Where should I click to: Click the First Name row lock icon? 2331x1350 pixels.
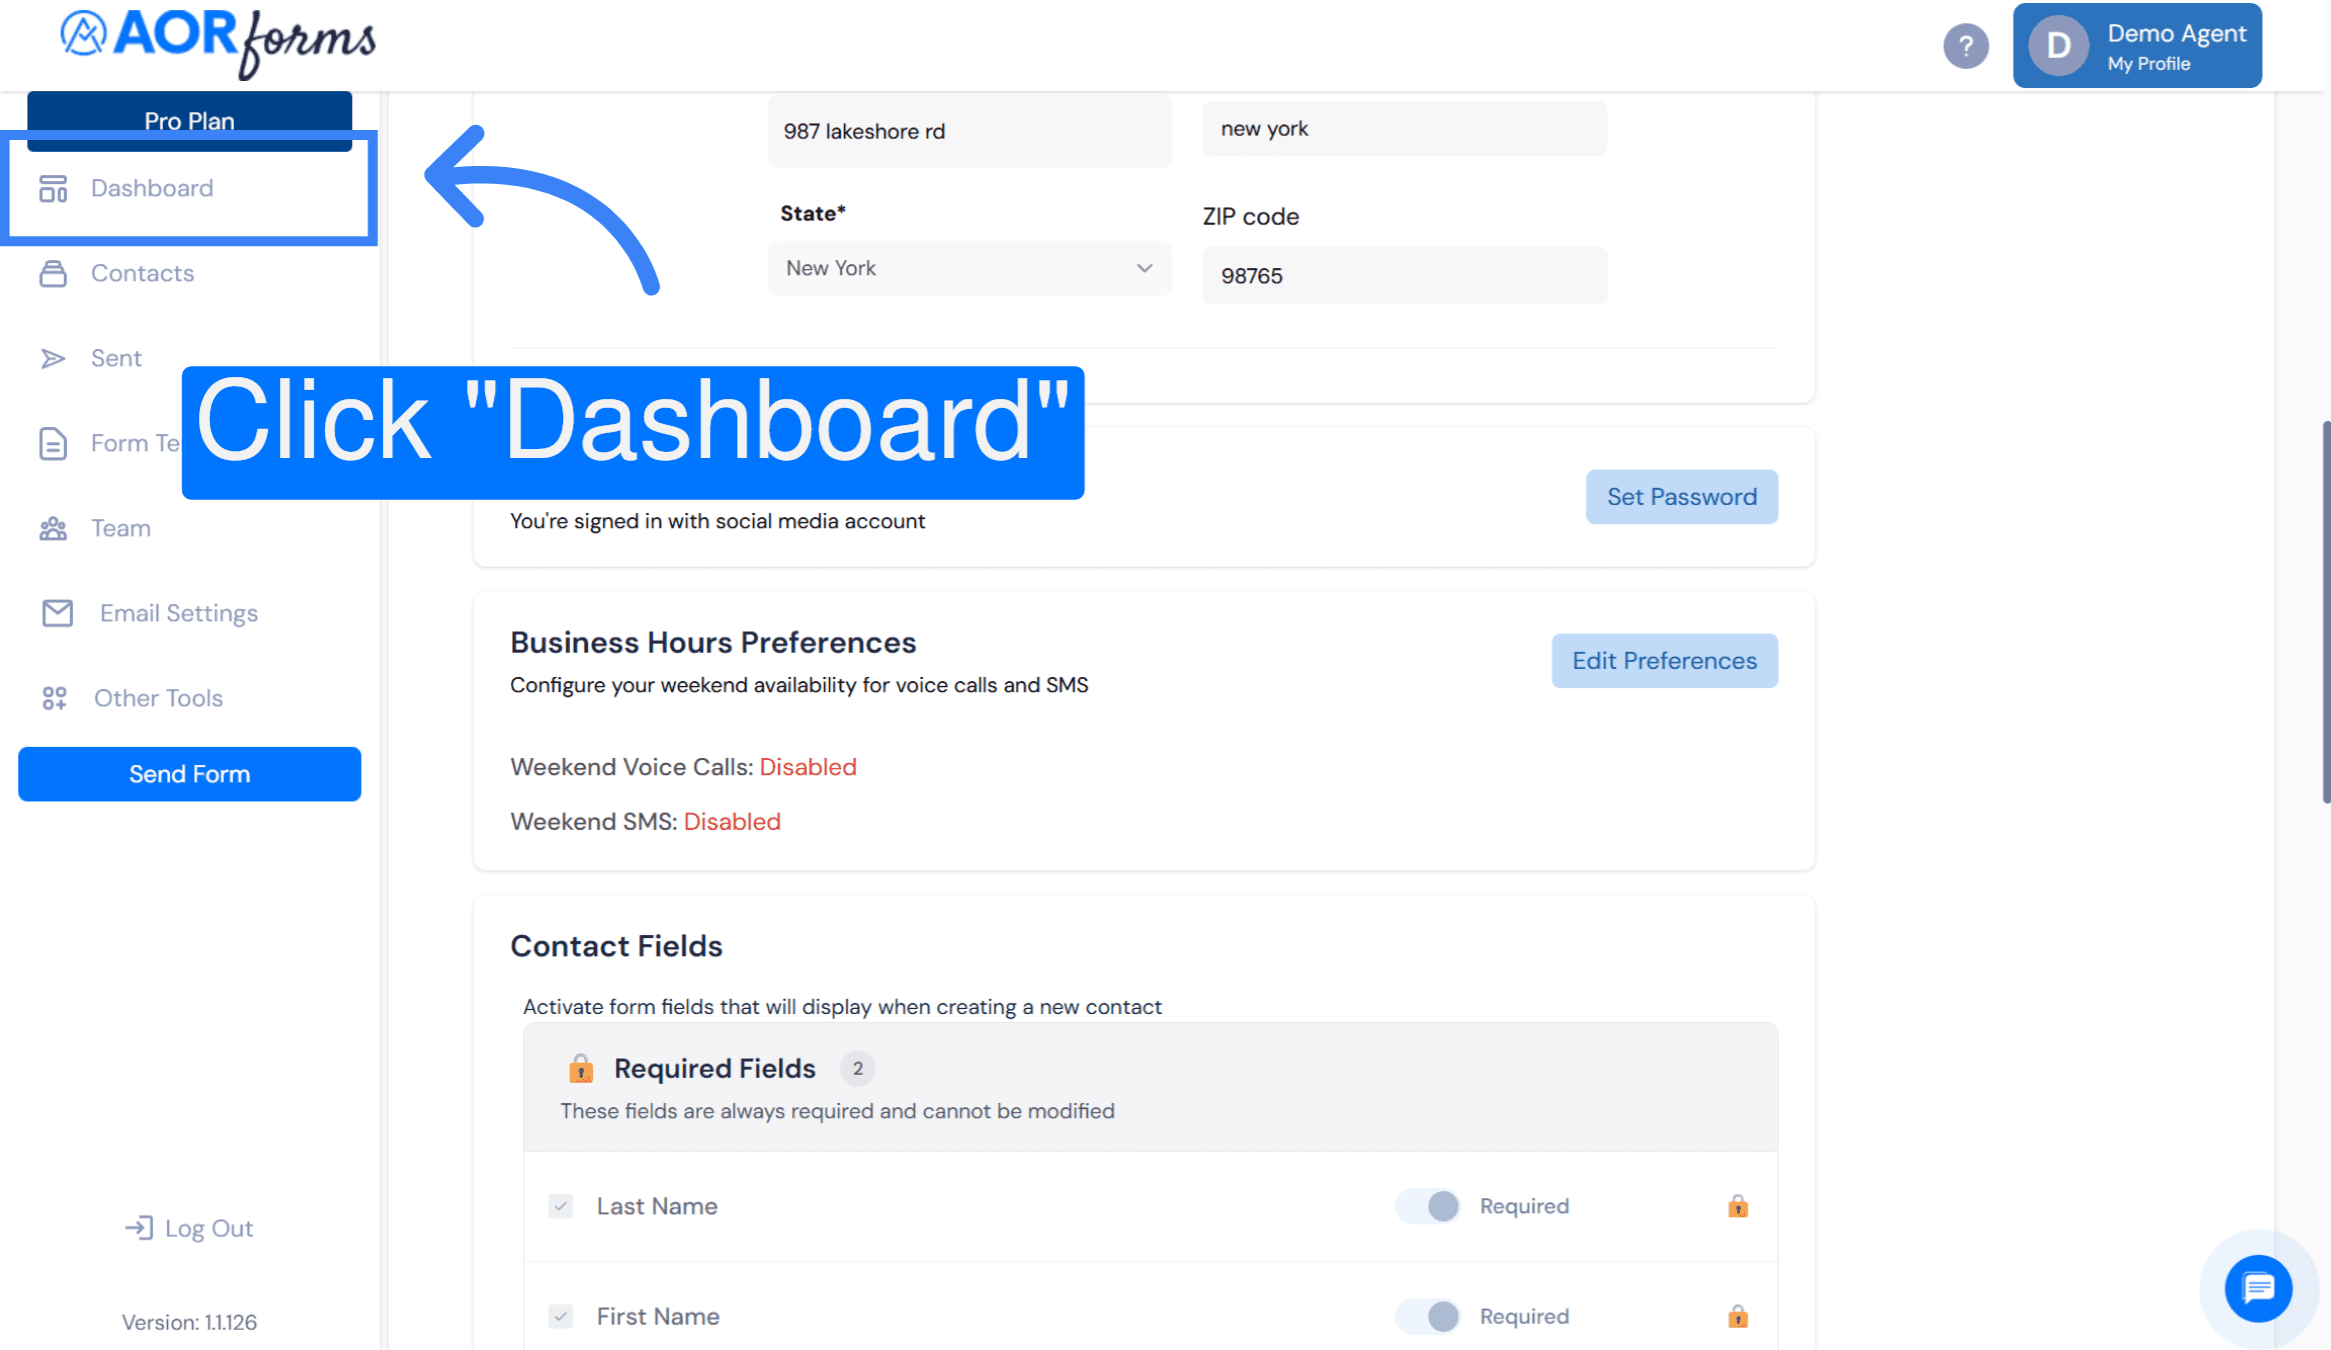(x=1738, y=1316)
